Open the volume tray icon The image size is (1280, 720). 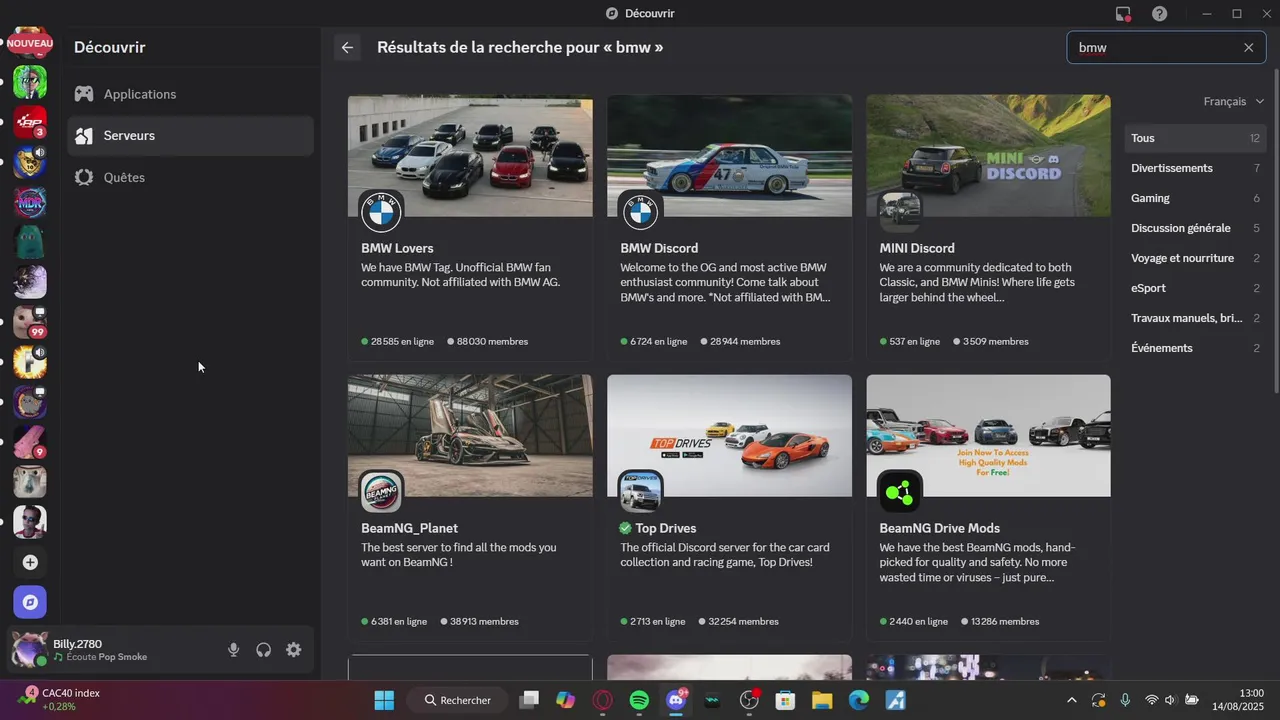(1170, 700)
